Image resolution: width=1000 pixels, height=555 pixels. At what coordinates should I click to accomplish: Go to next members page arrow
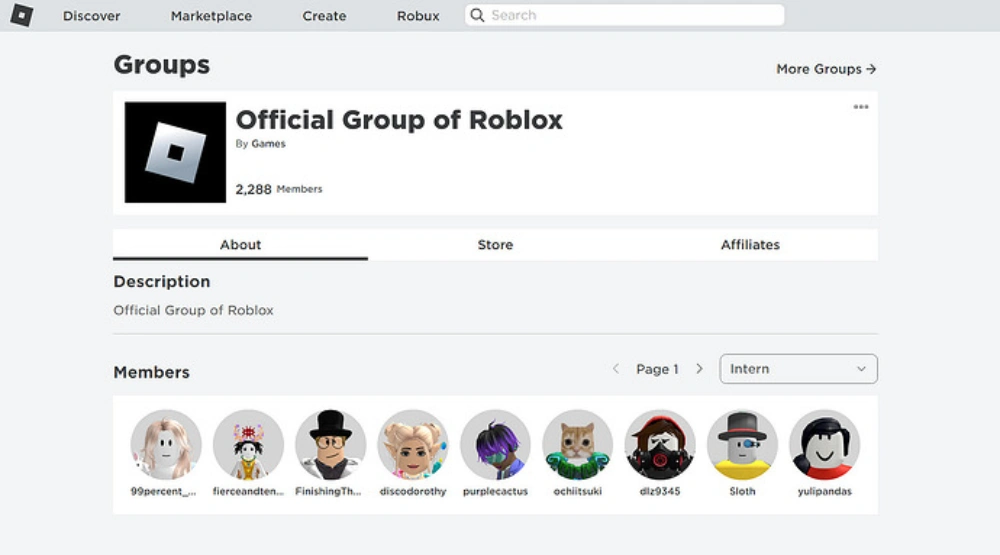tap(699, 369)
